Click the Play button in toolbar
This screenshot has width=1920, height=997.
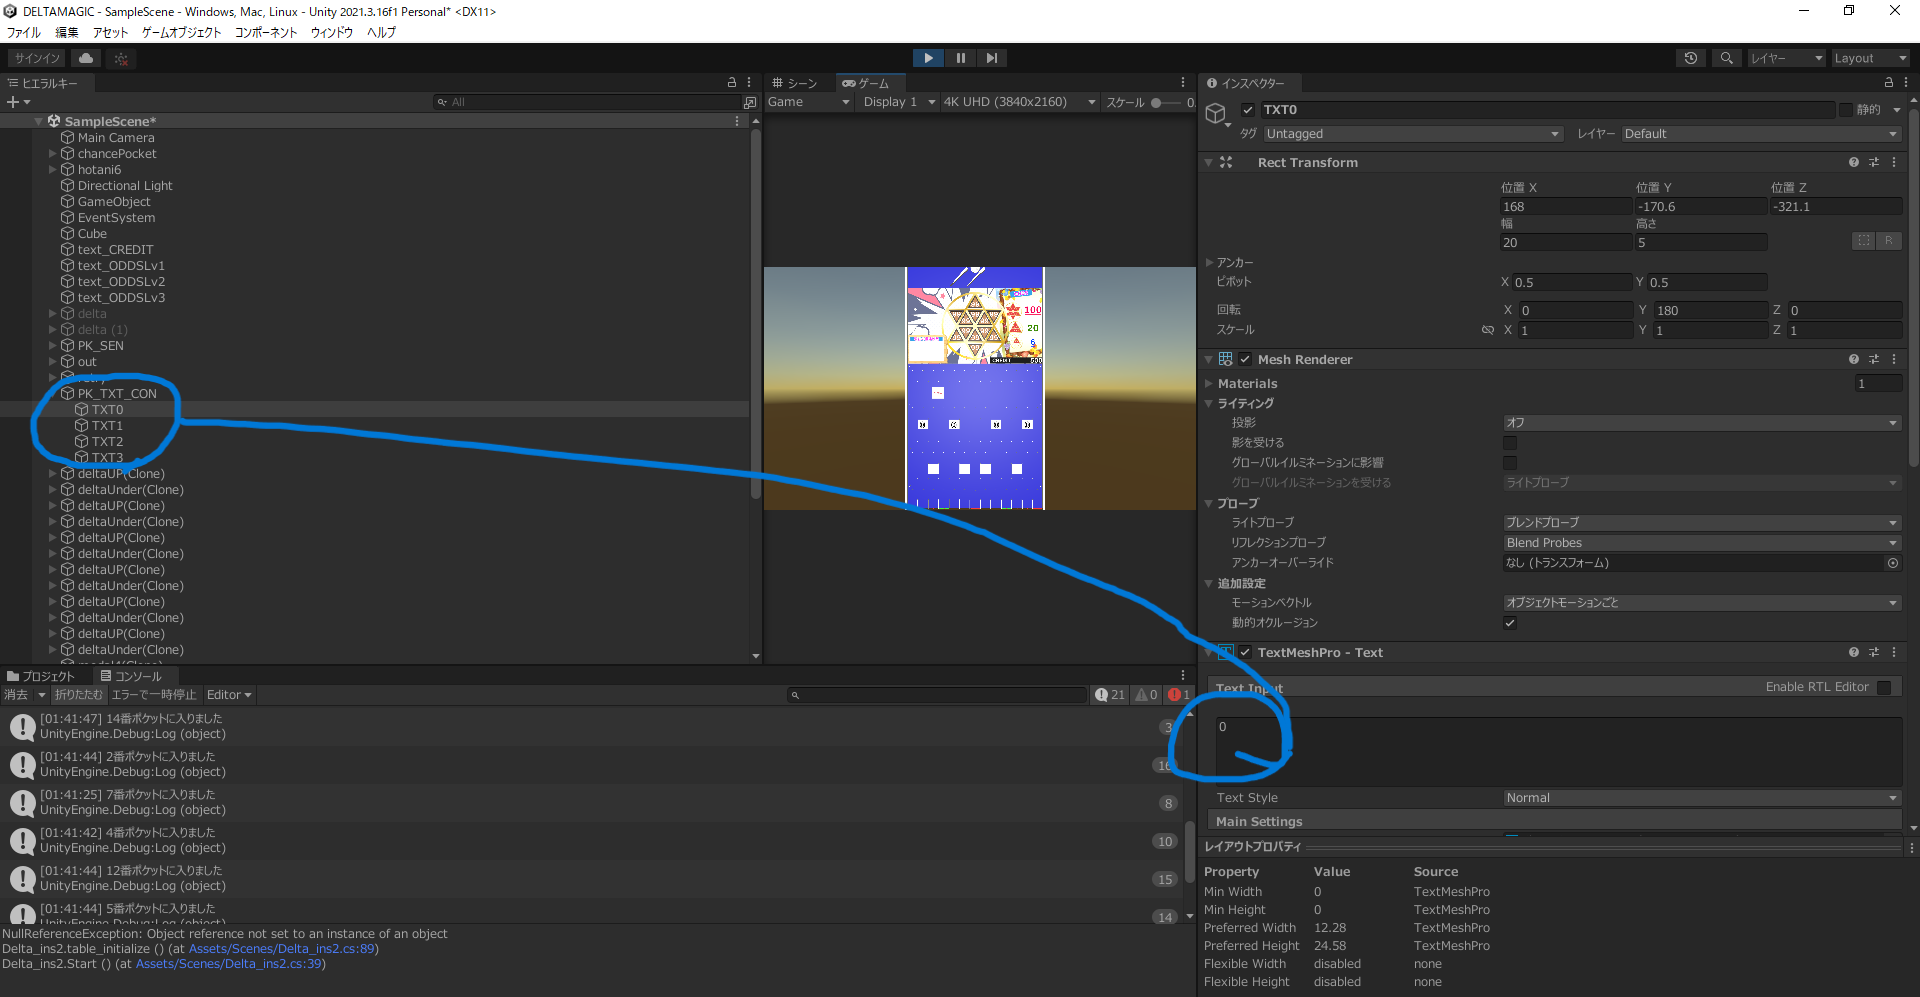[x=928, y=58]
